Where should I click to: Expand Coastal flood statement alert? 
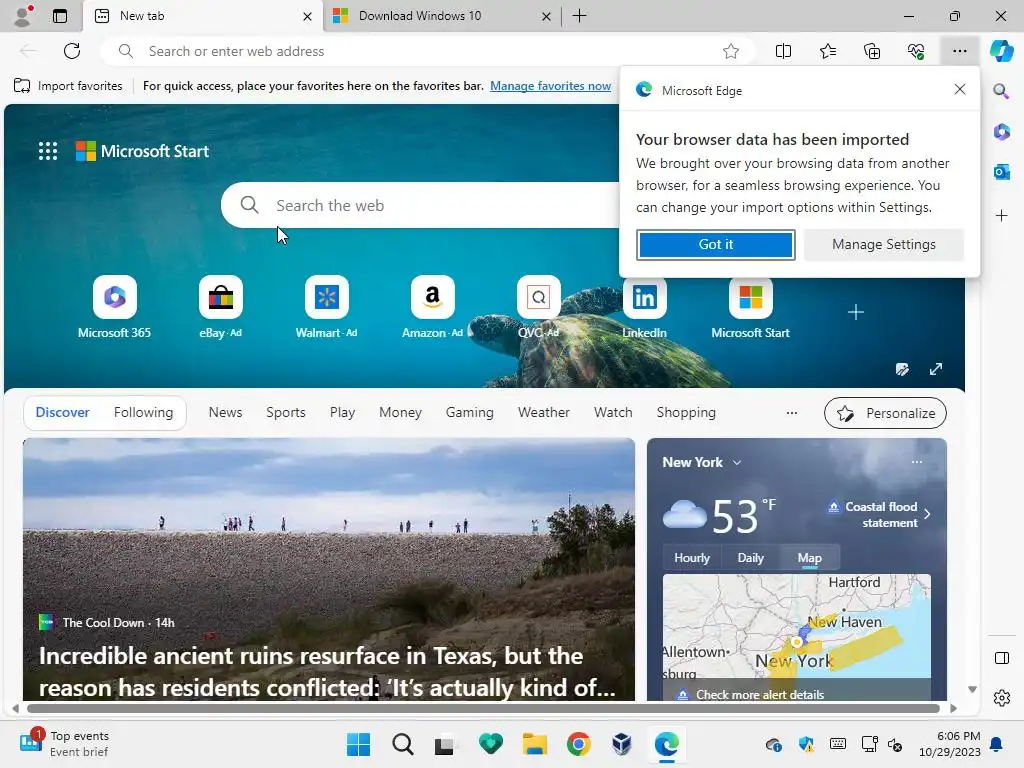(x=880, y=515)
